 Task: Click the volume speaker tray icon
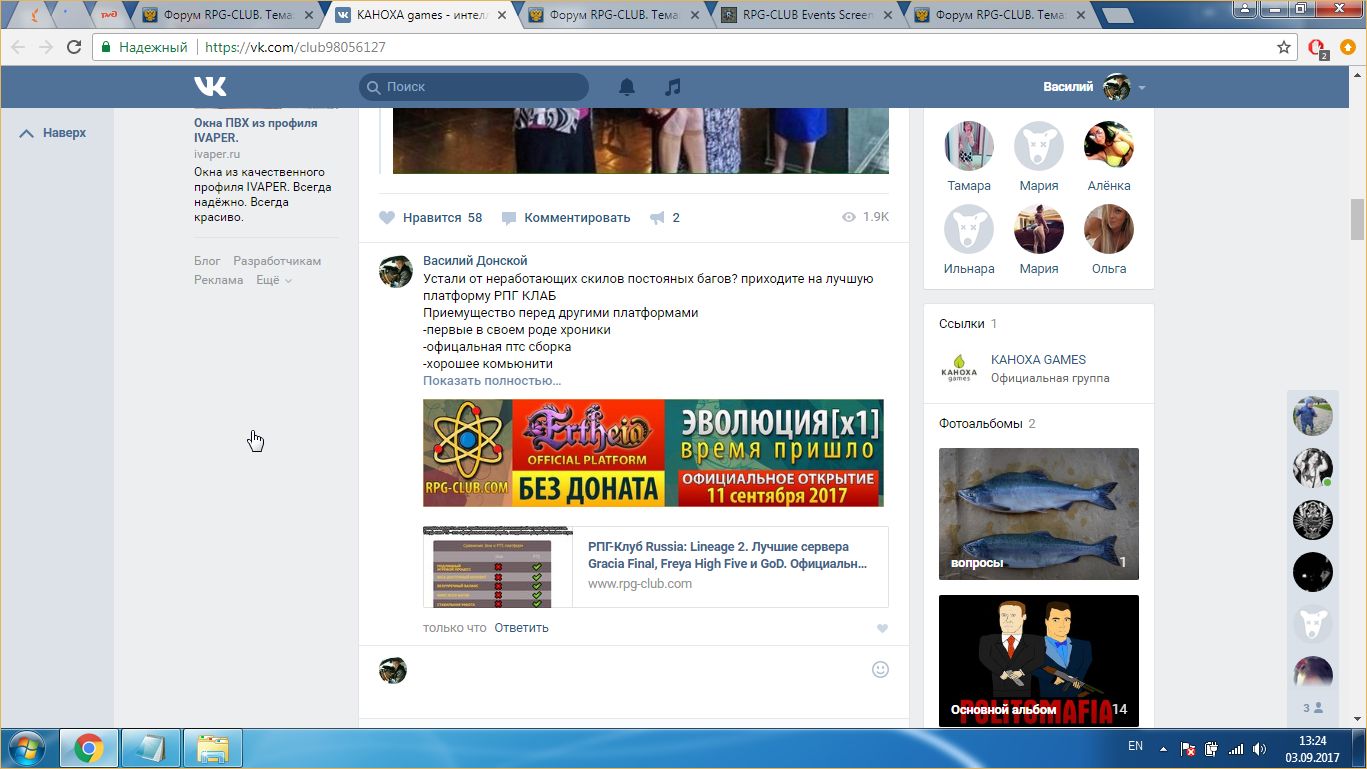(1260, 748)
